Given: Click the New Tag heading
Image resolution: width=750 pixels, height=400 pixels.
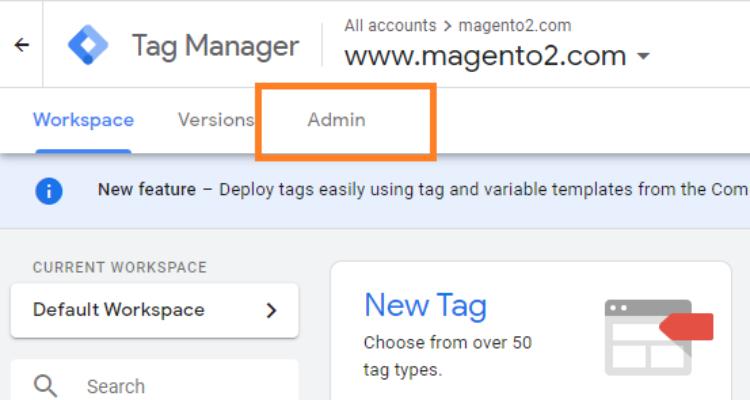Looking at the screenshot, I should coord(425,304).
